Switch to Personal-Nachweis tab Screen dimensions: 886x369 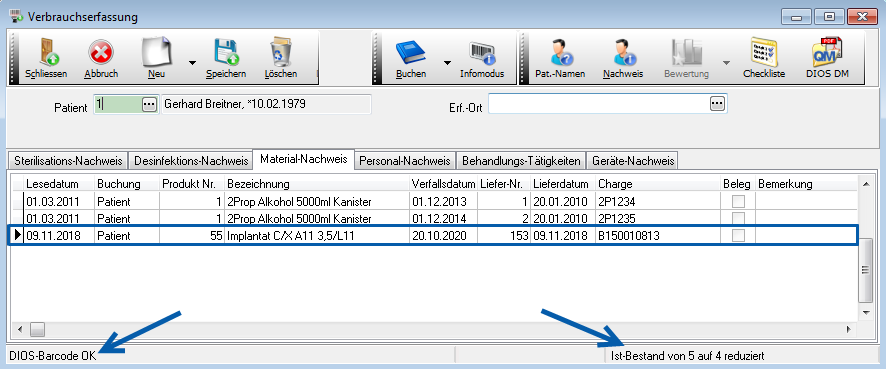(405, 160)
